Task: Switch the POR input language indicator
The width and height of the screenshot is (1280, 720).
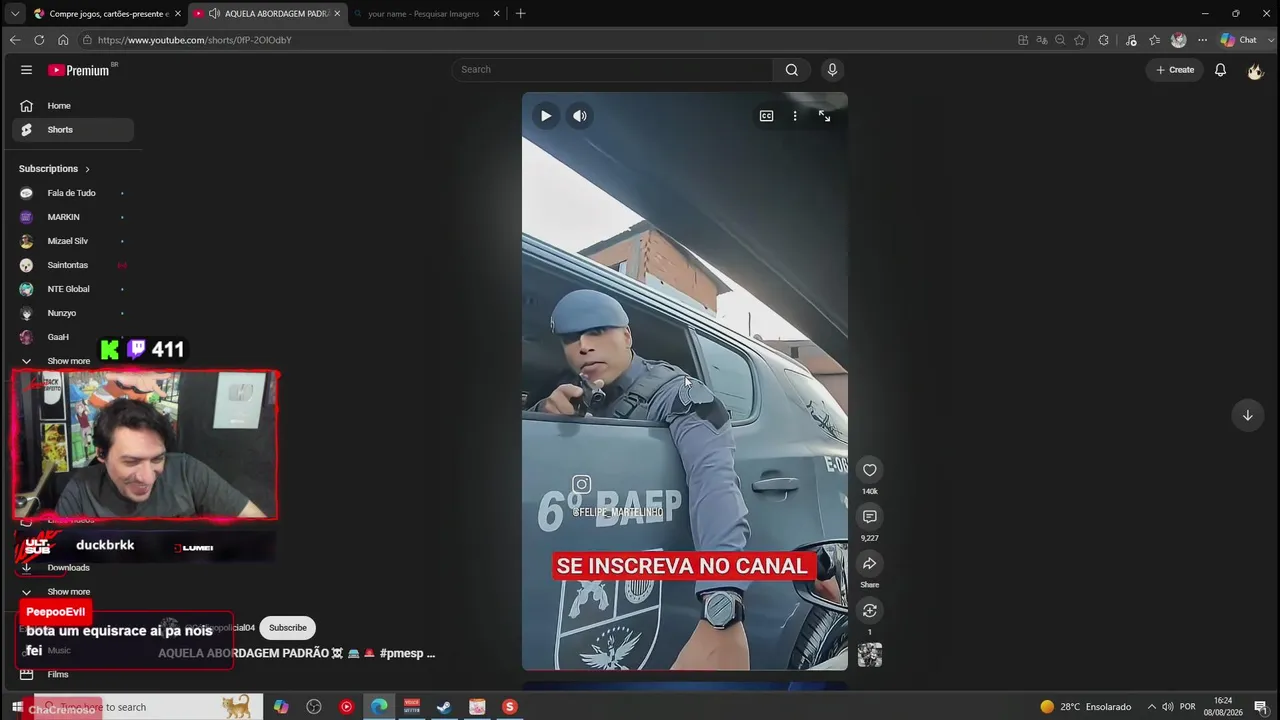Action: (1188, 707)
